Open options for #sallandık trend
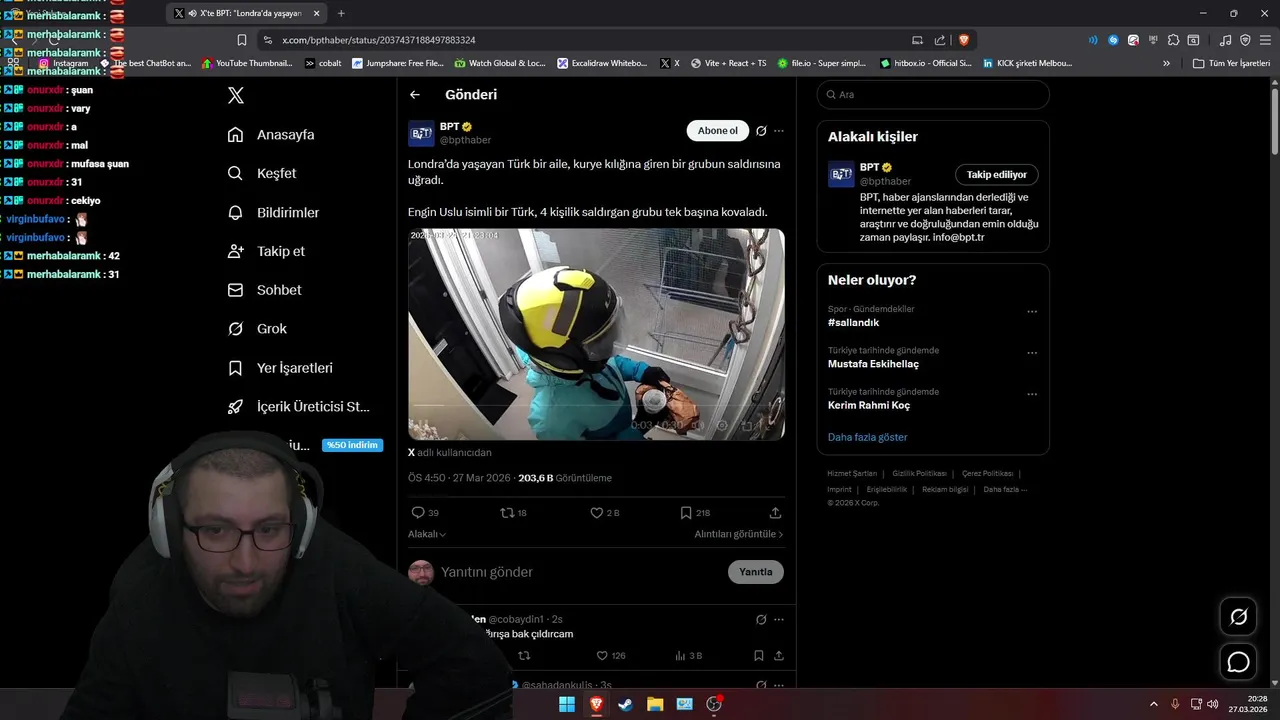Screen dimensions: 1280x720 [1032, 312]
